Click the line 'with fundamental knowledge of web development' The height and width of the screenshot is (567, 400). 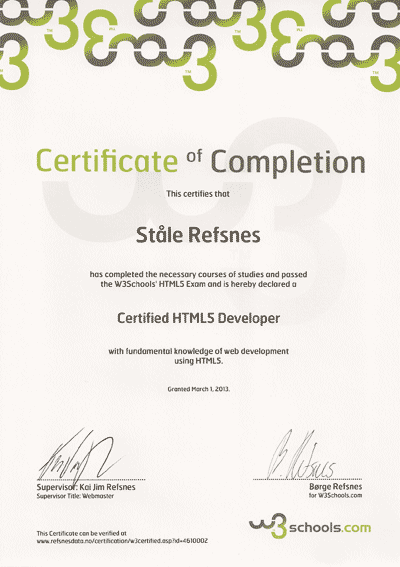199,351
